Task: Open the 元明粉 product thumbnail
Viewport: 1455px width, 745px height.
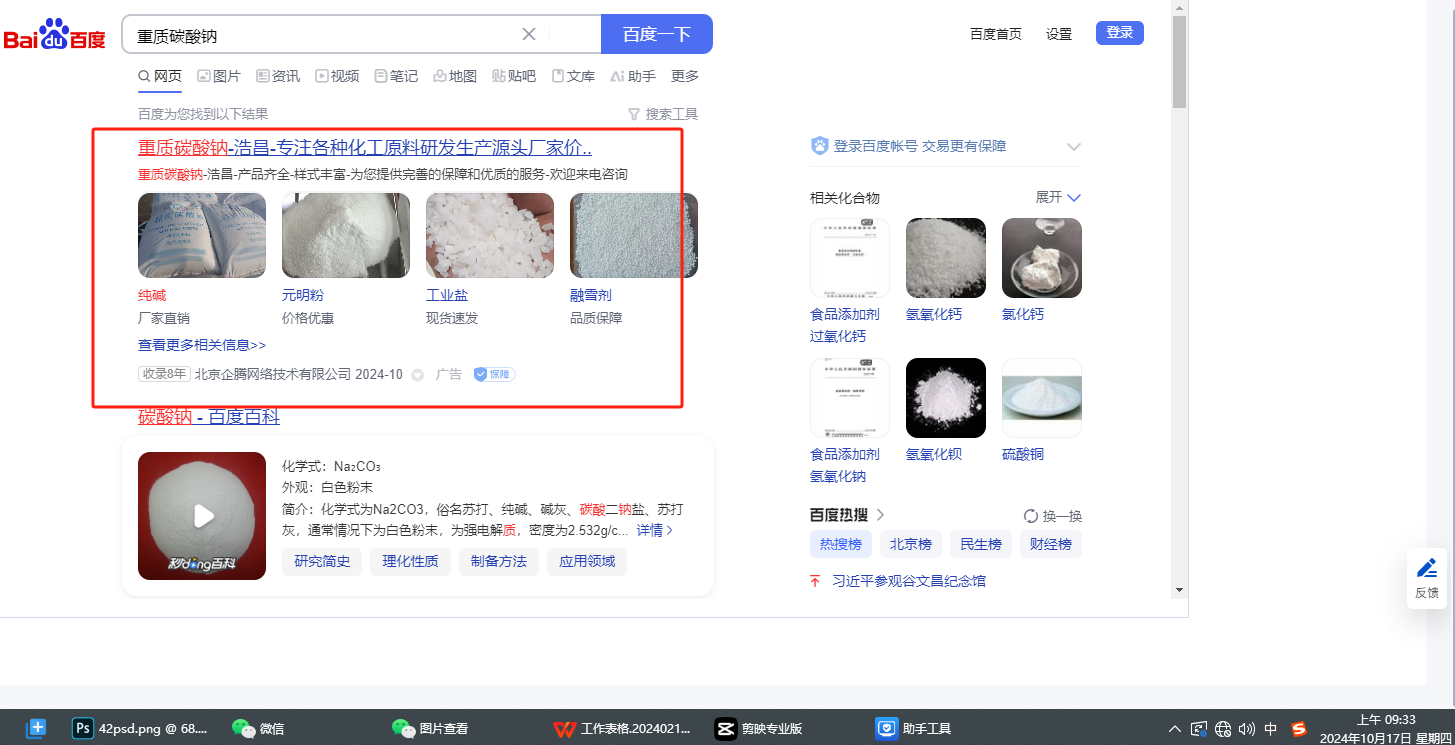Action: click(346, 236)
